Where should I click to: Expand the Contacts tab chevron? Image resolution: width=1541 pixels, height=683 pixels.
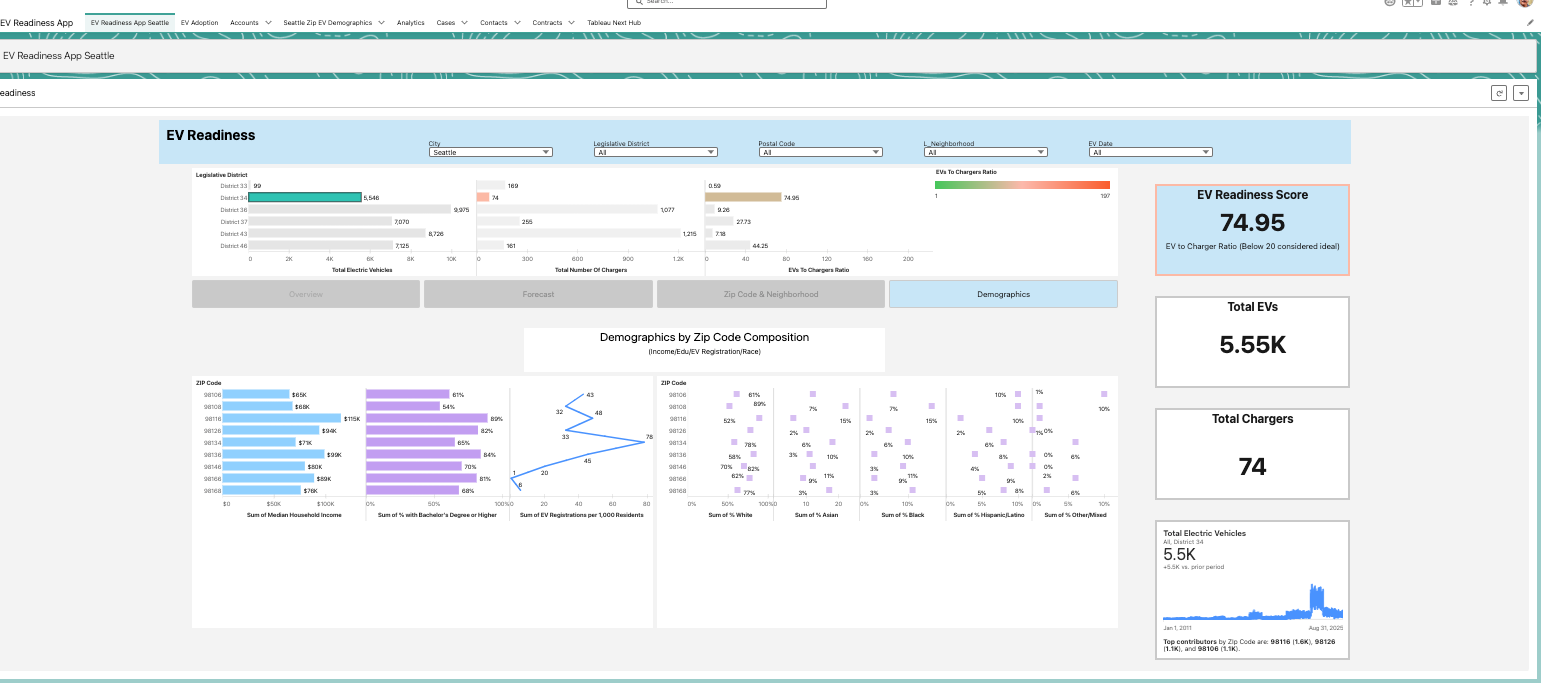pos(516,22)
